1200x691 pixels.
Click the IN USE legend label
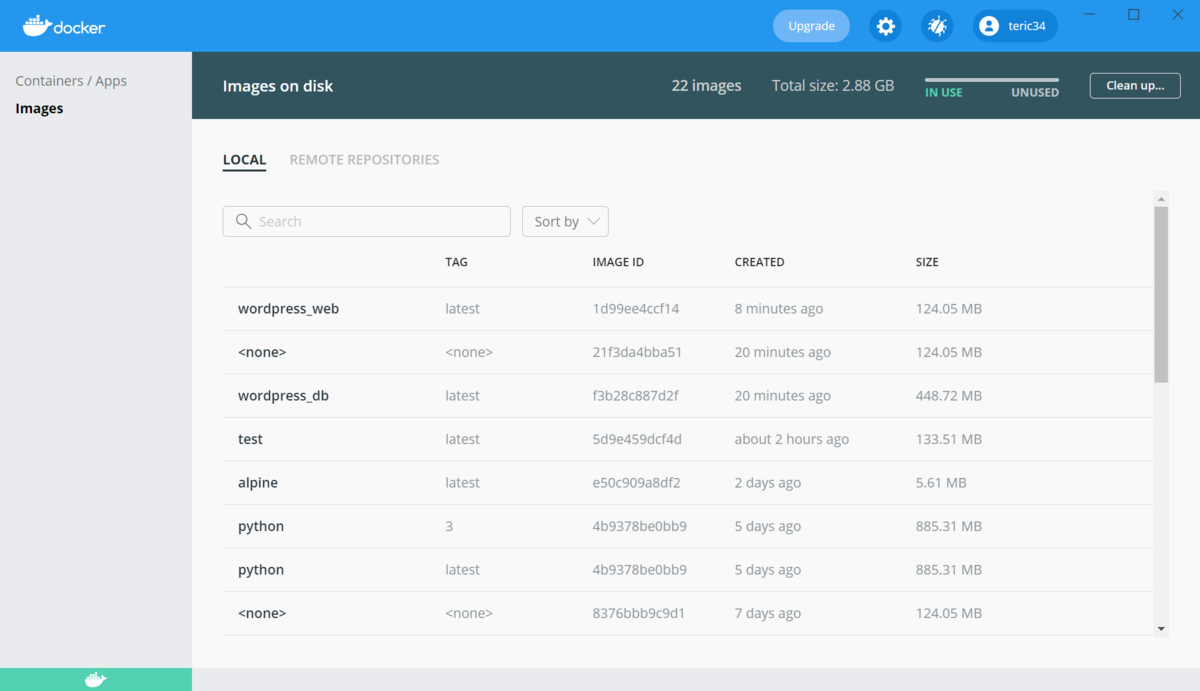point(944,92)
